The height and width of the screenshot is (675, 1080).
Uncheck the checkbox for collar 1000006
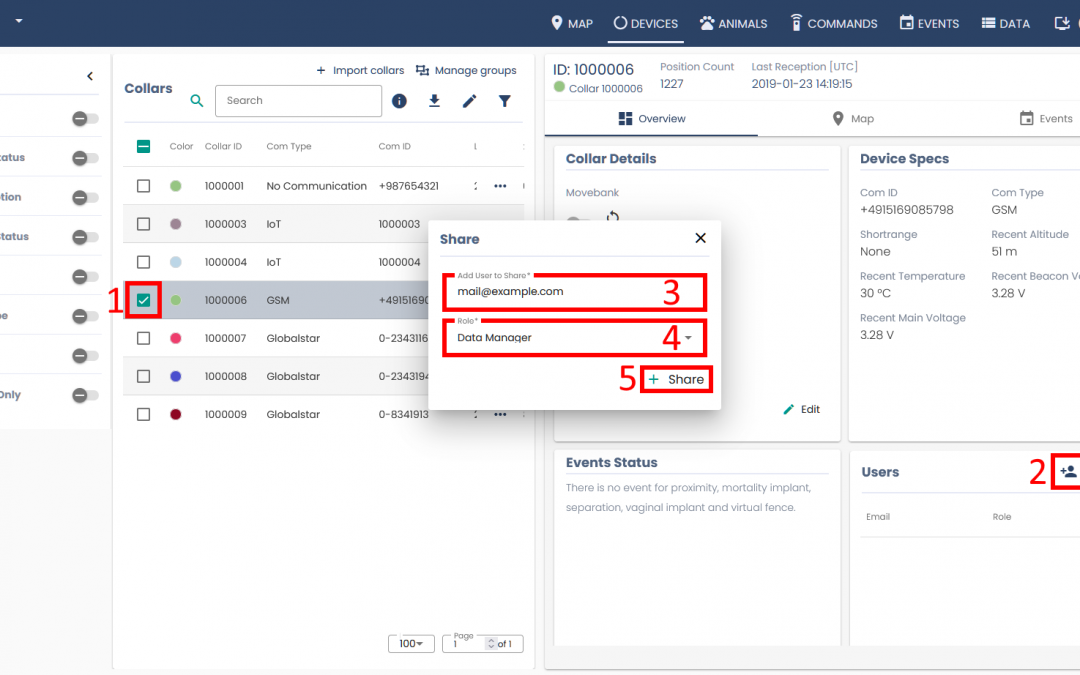point(144,300)
